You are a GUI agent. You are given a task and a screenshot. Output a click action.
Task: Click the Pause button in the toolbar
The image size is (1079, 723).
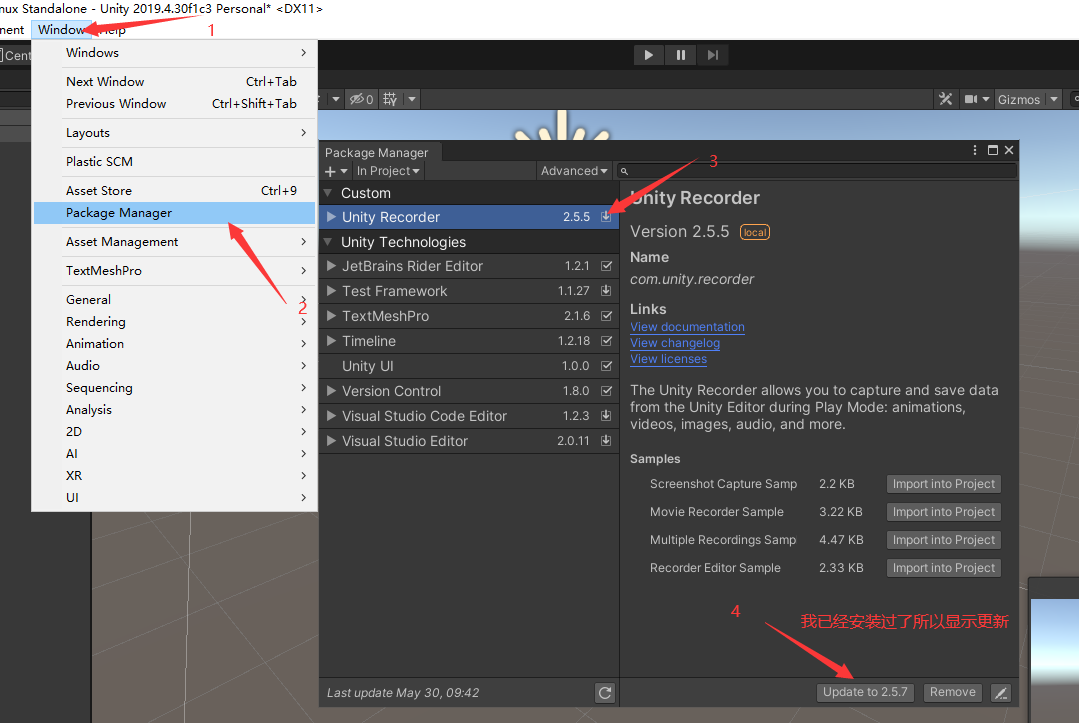pos(680,55)
